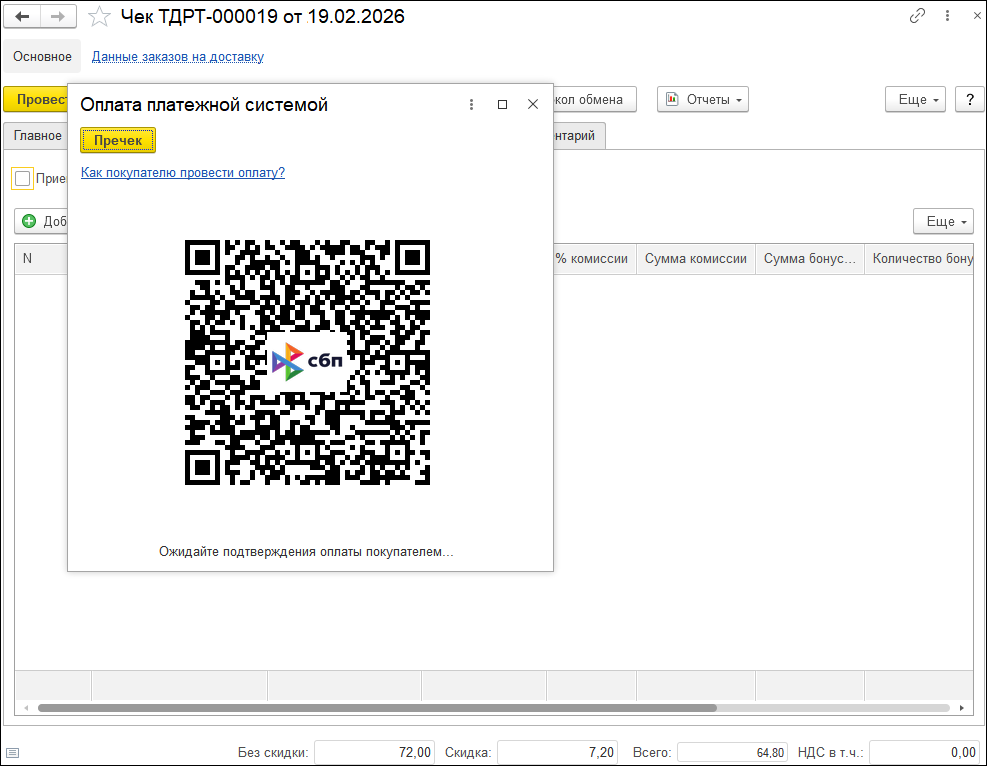Select the Главное tab
The height and width of the screenshot is (766, 987).
click(x=36, y=135)
